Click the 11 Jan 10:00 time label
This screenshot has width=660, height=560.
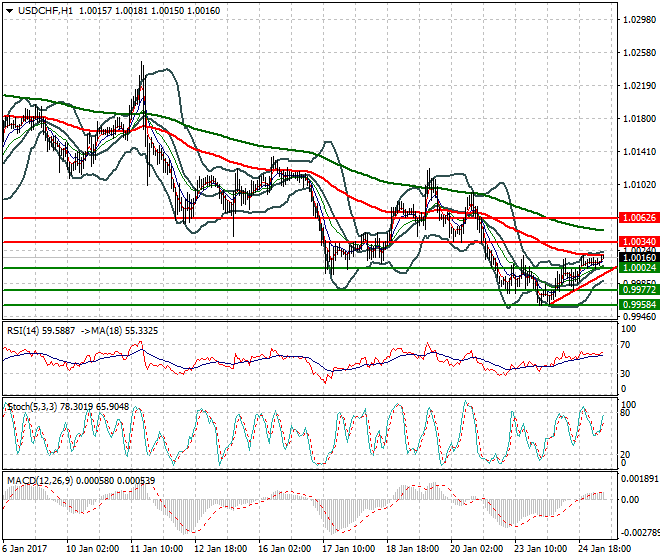(157, 549)
